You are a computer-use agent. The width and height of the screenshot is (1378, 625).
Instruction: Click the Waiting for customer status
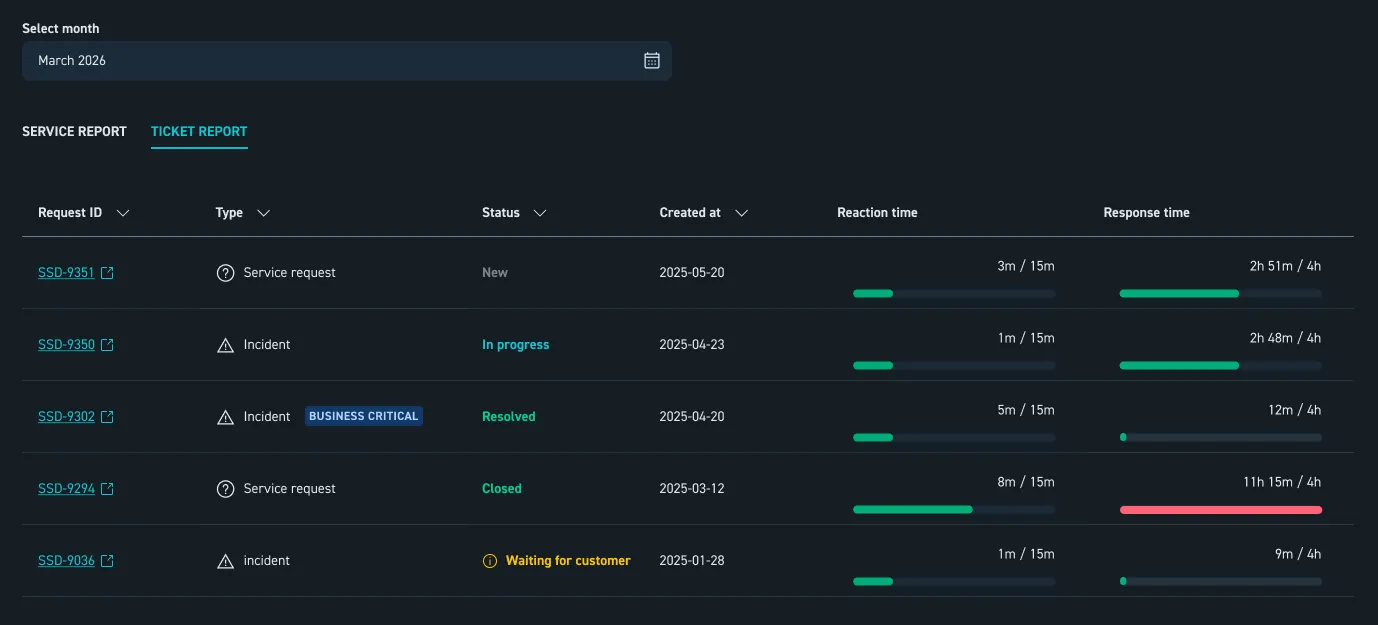click(x=568, y=561)
